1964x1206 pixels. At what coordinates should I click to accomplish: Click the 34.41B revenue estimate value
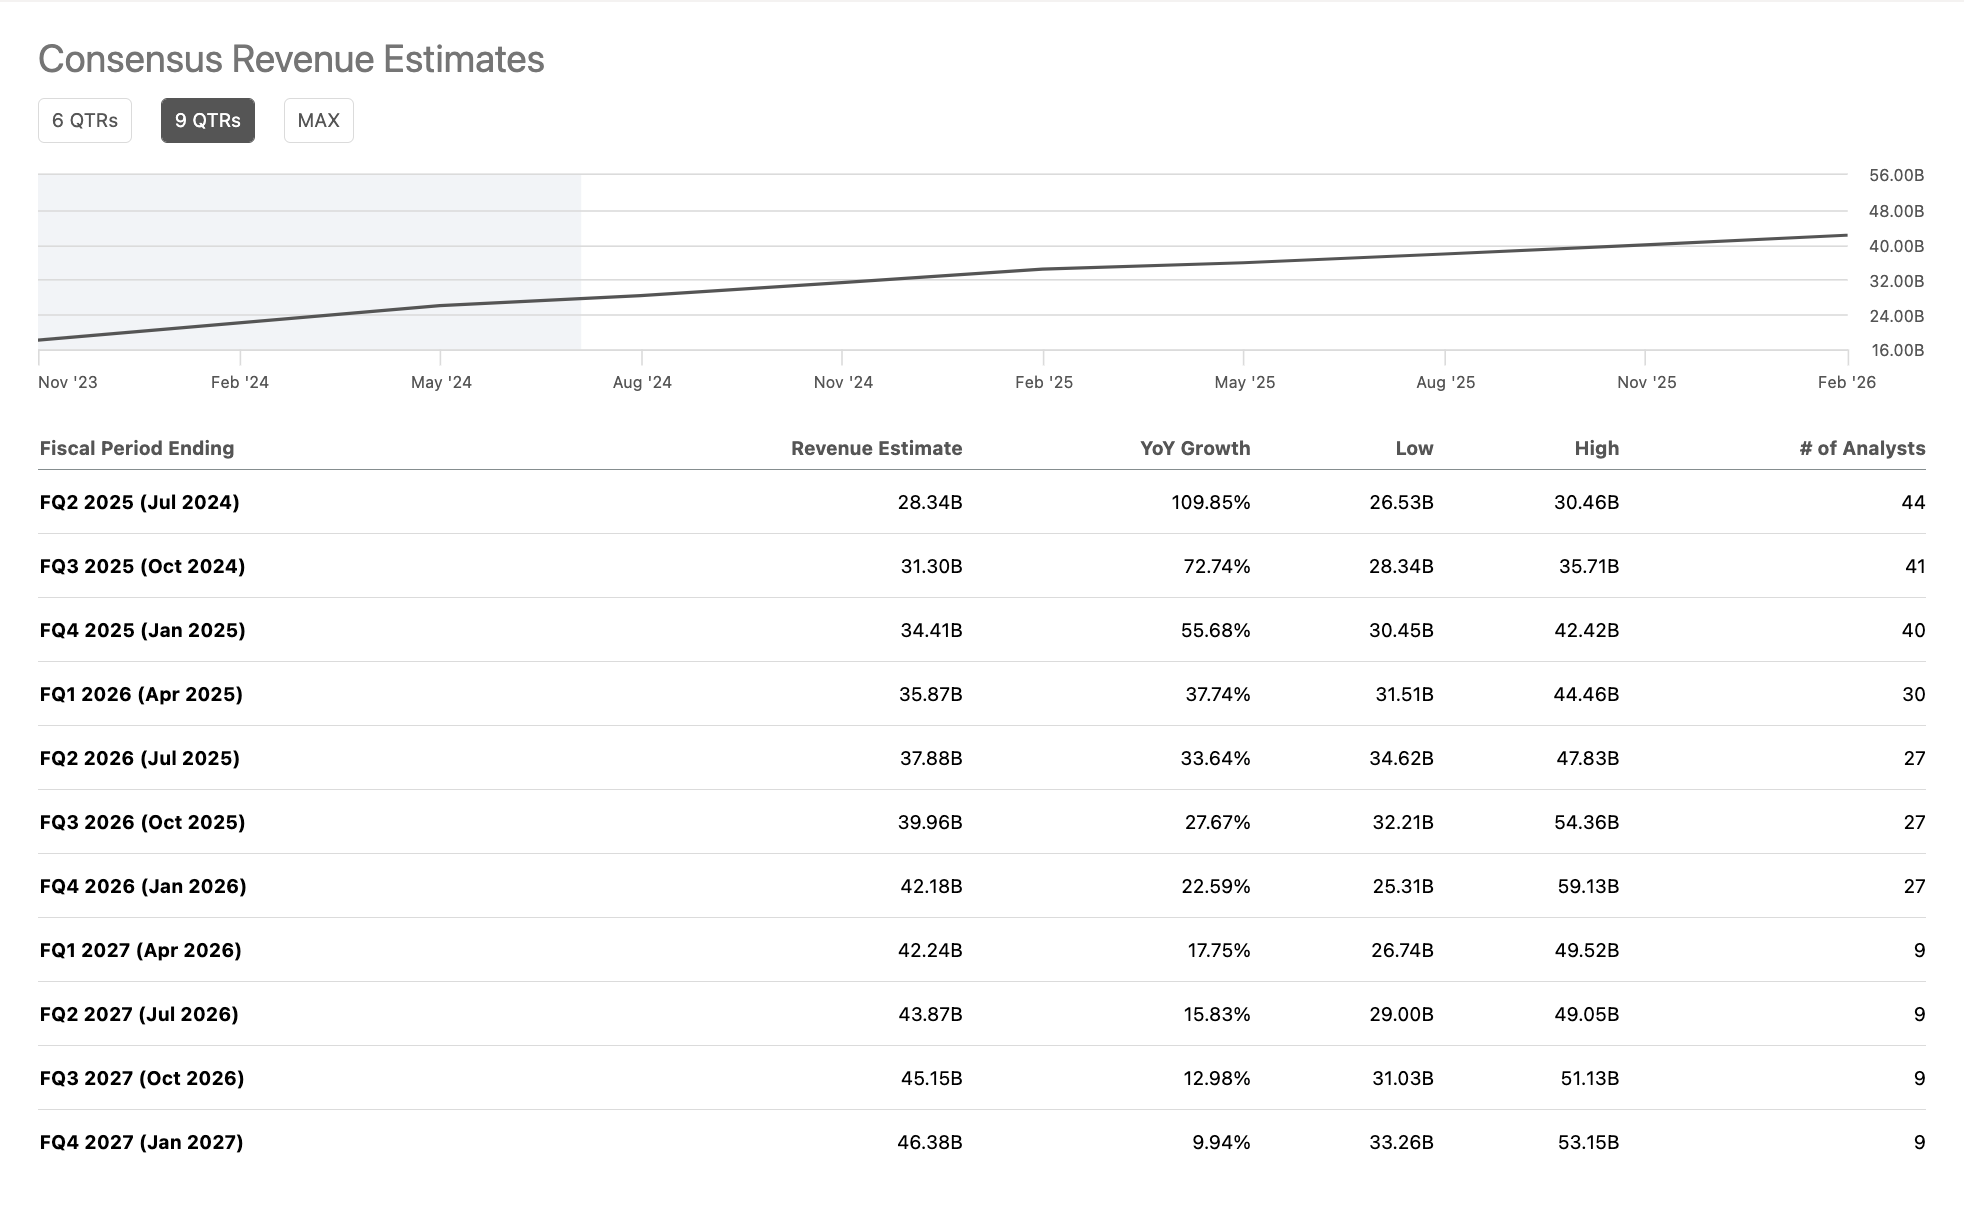point(931,630)
